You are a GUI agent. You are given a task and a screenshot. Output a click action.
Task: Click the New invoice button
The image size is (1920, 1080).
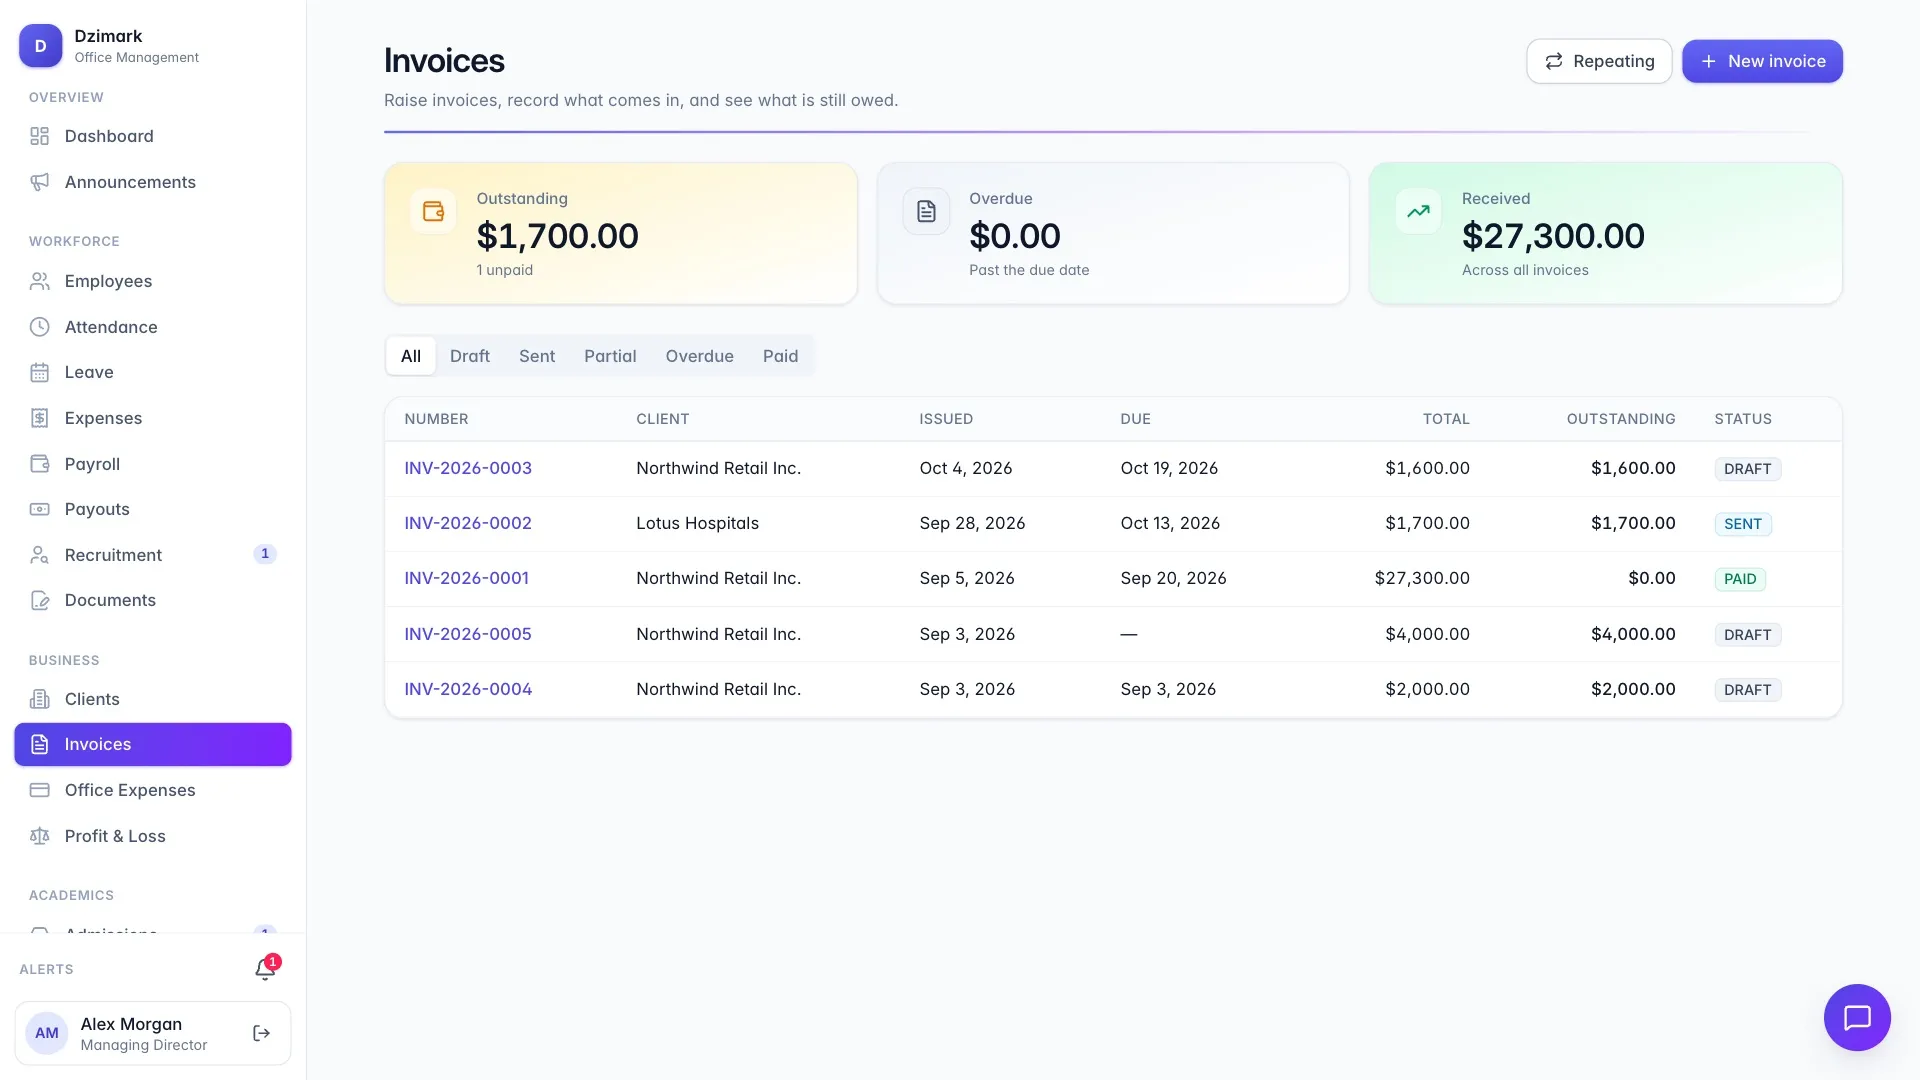pyautogui.click(x=1762, y=61)
